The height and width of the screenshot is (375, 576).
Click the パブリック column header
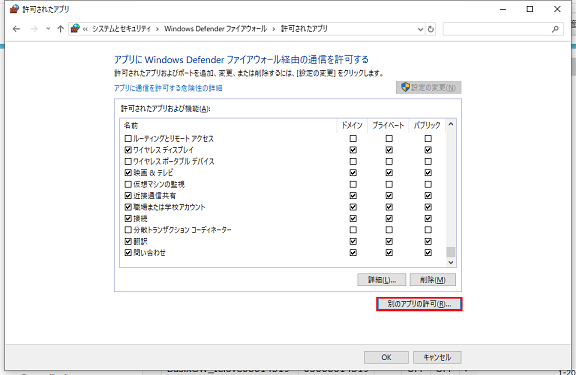(x=426, y=126)
